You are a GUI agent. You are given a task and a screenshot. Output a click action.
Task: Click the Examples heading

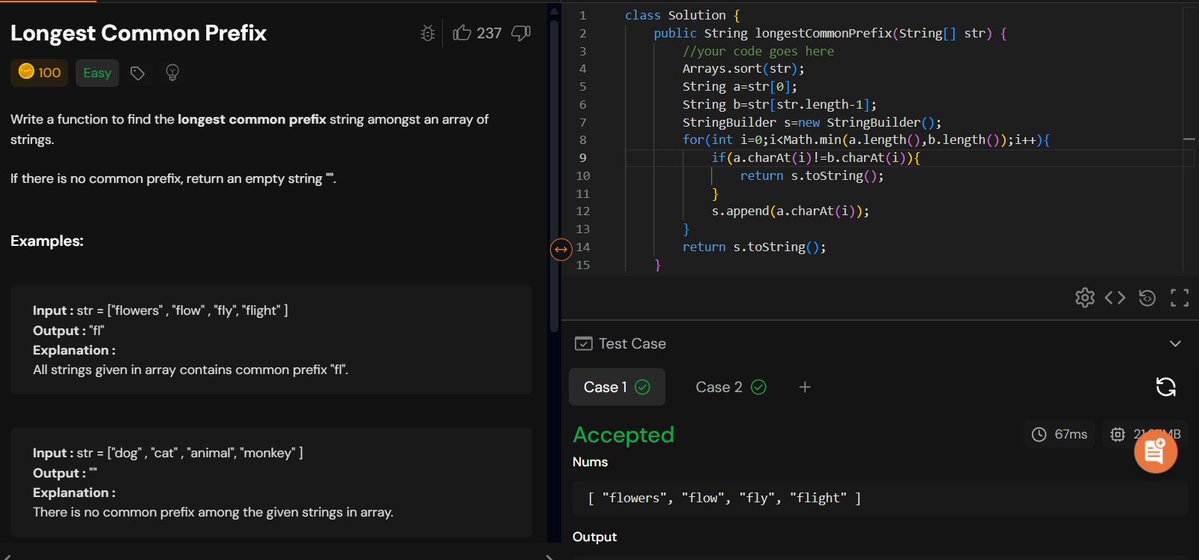click(x=47, y=241)
